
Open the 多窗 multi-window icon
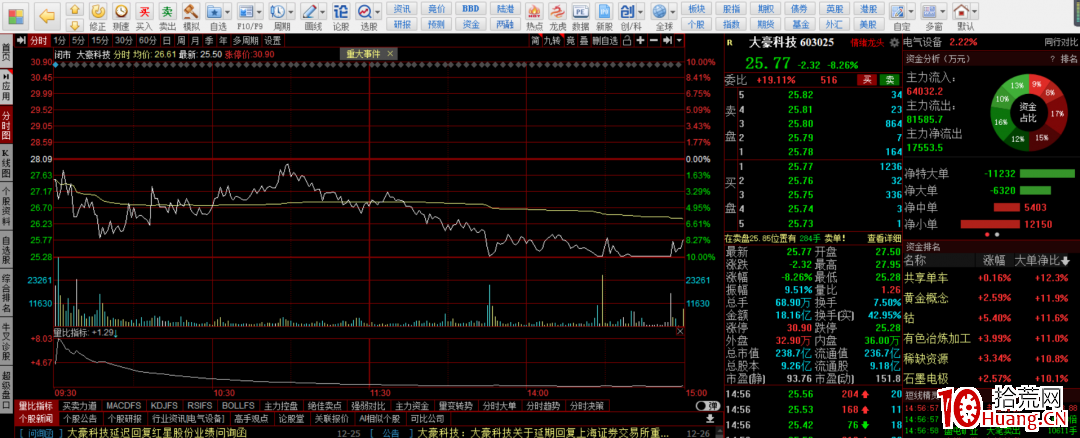tap(930, 12)
